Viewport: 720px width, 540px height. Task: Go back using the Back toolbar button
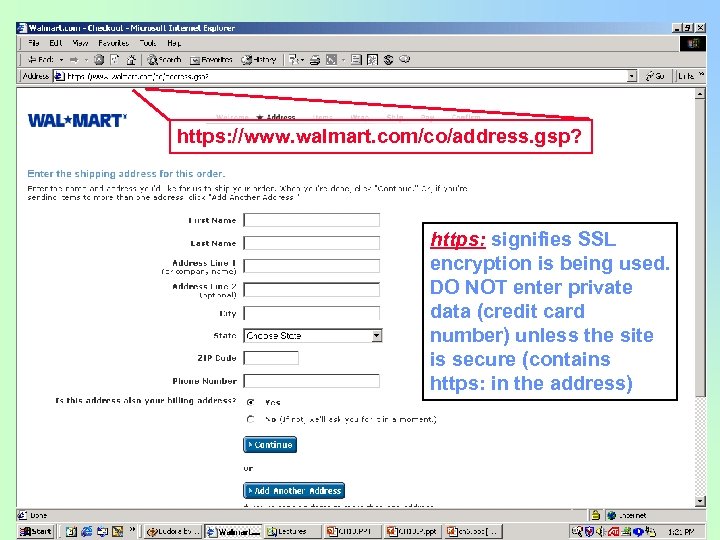[x=40, y=60]
